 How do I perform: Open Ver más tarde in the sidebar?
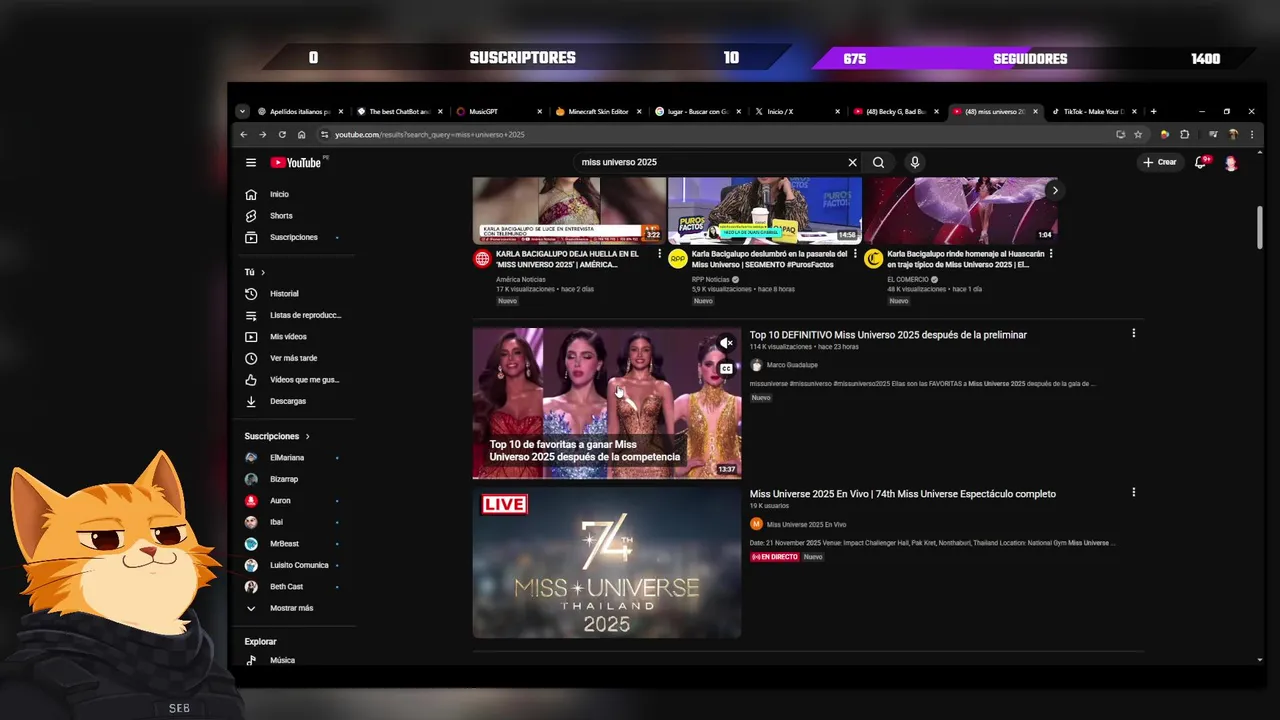click(292, 358)
